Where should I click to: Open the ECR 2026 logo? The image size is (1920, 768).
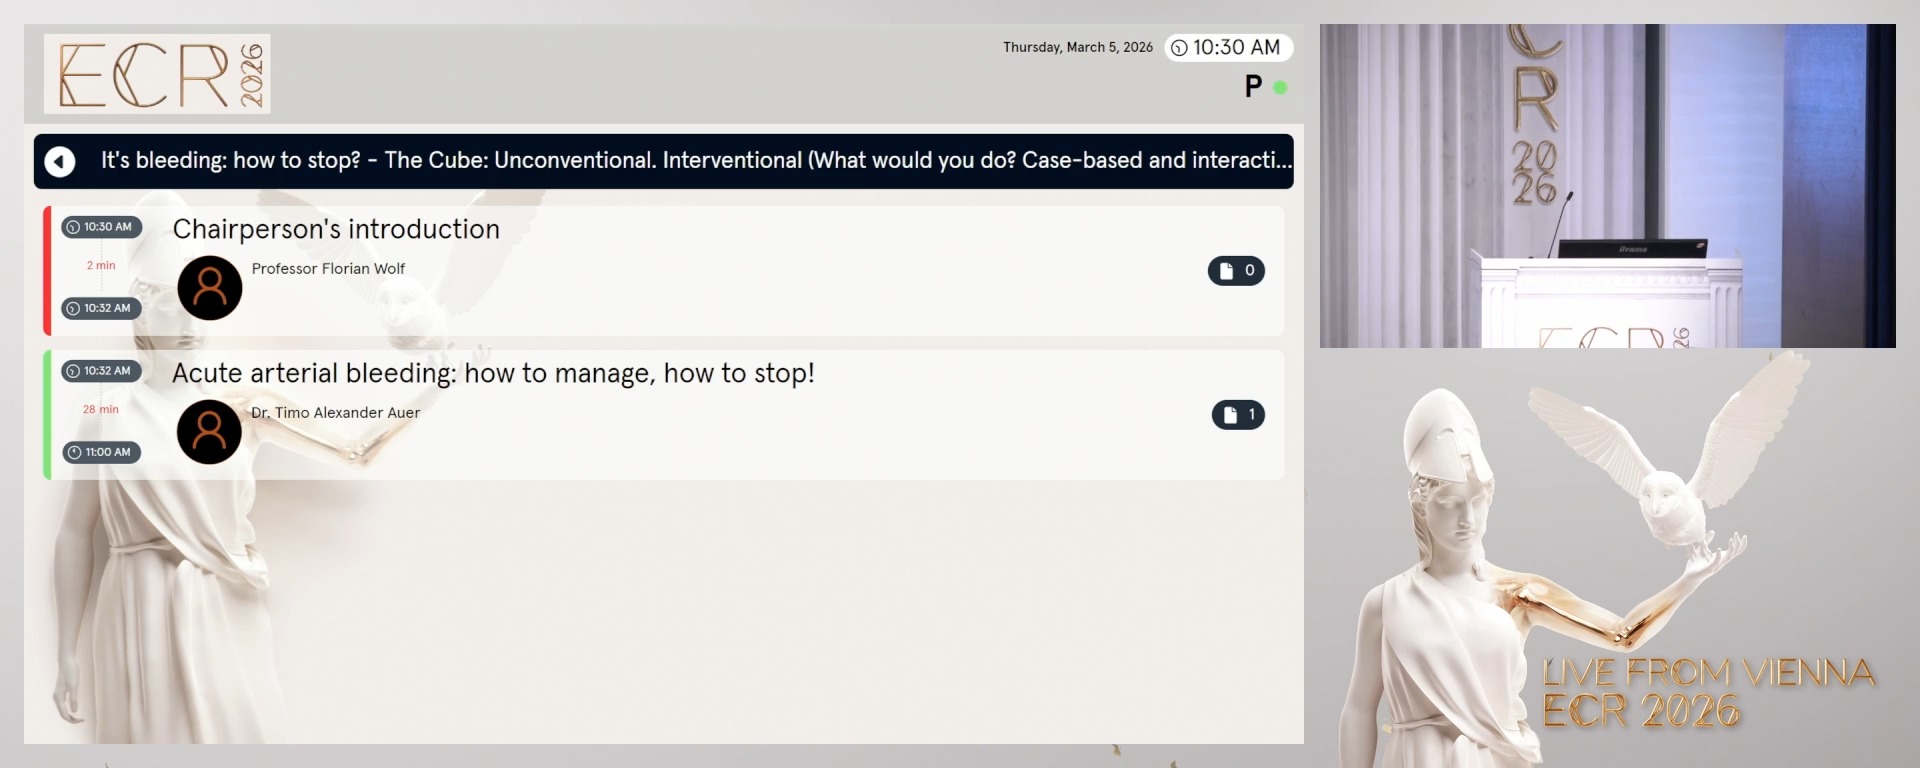coord(157,74)
